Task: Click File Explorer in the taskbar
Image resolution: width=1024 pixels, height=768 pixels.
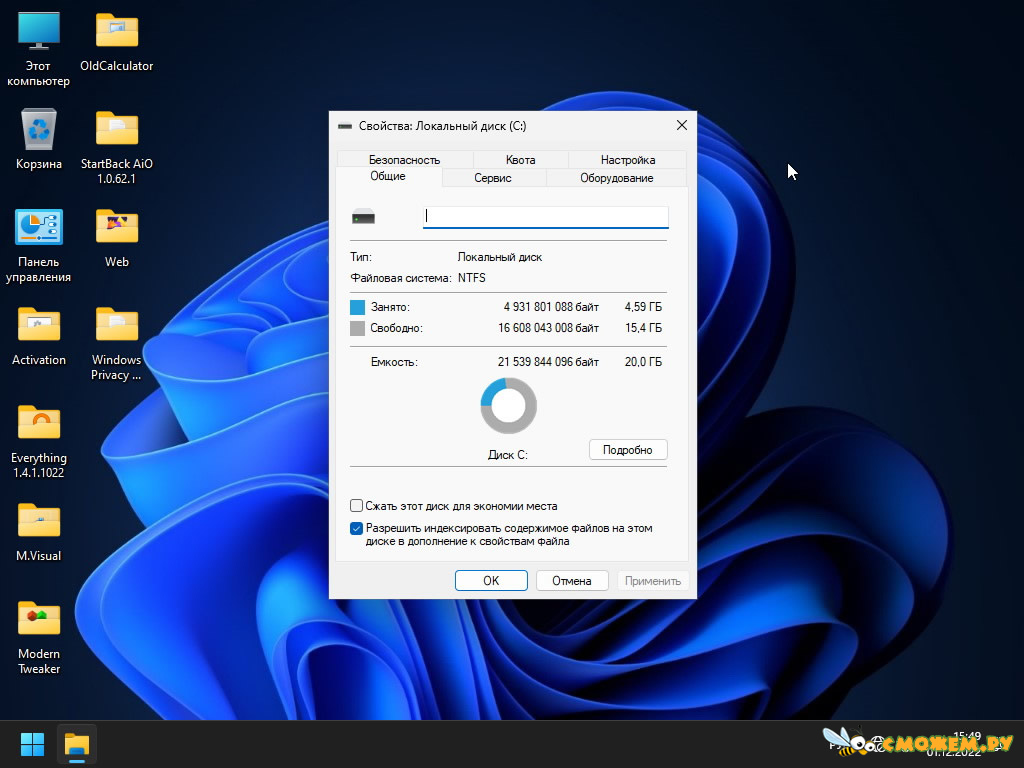Action: pyautogui.click(x=77, y=744)
